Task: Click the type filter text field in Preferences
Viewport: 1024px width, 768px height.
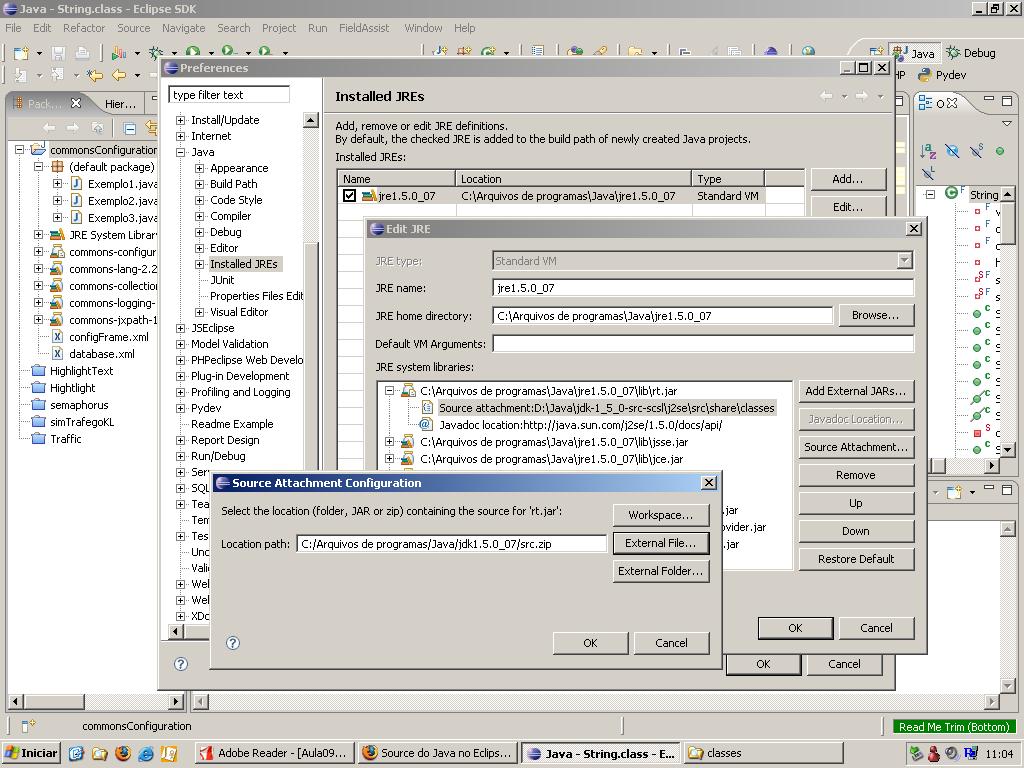Action: click(x=229, y=95)
